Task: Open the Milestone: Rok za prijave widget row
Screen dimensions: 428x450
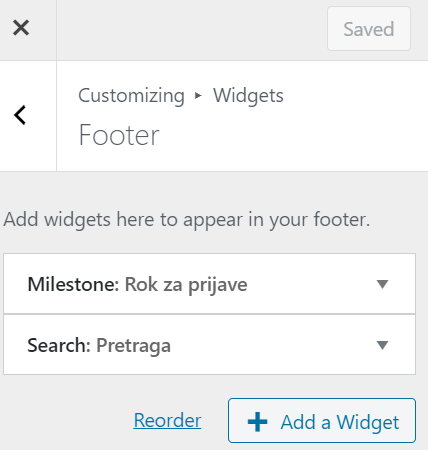Action: [x=209, y=284]
